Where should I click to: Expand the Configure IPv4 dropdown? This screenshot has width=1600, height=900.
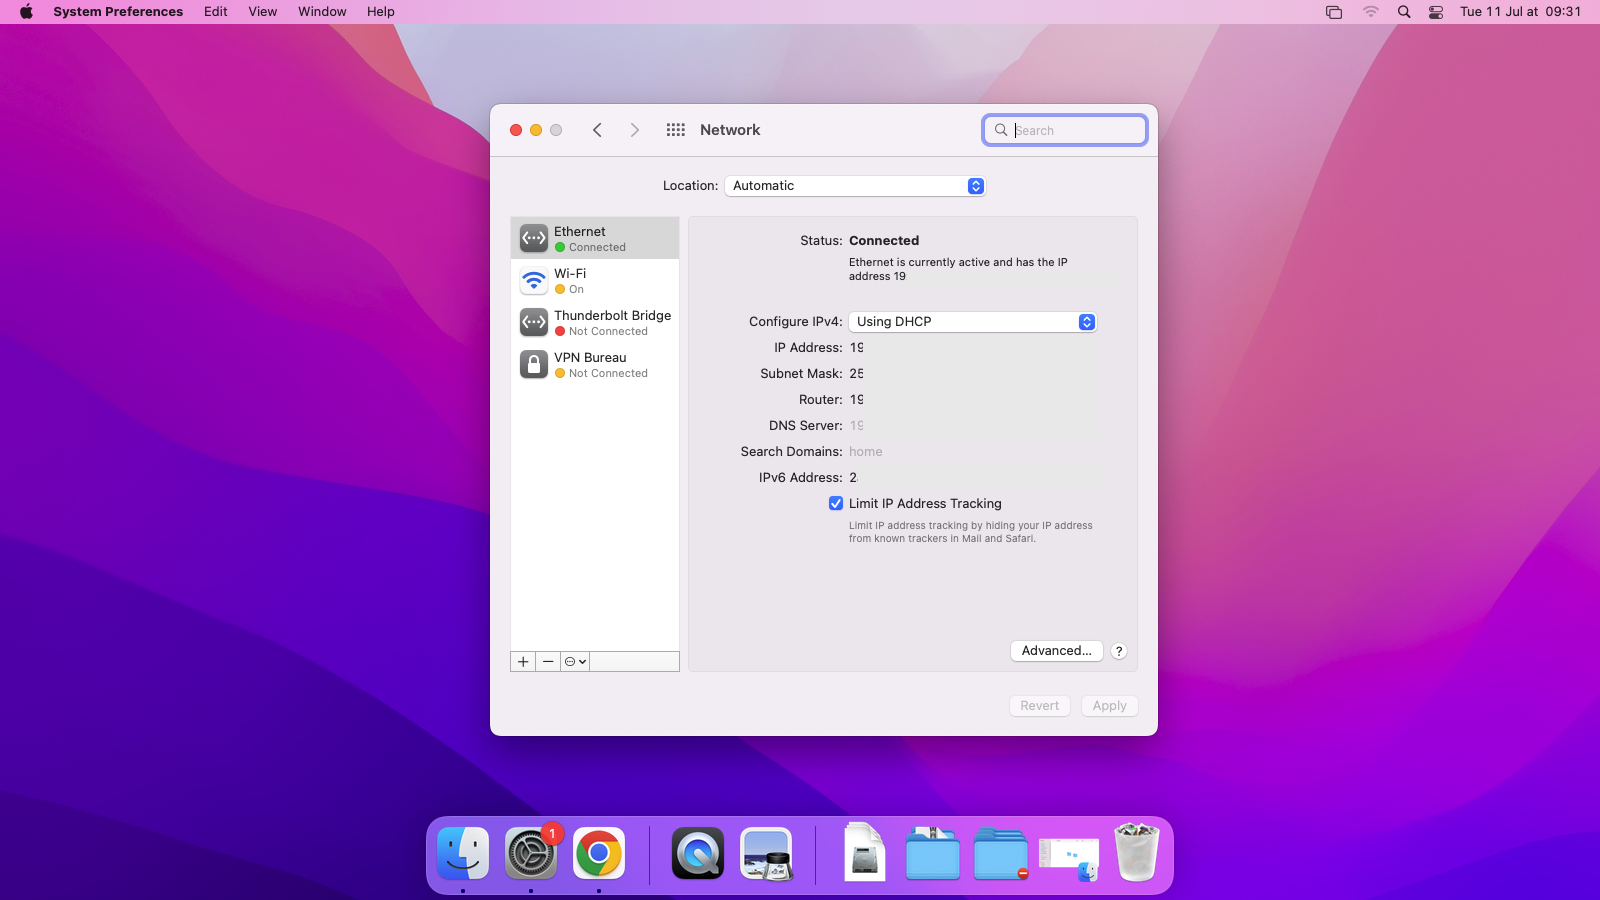tap(972, 322)
